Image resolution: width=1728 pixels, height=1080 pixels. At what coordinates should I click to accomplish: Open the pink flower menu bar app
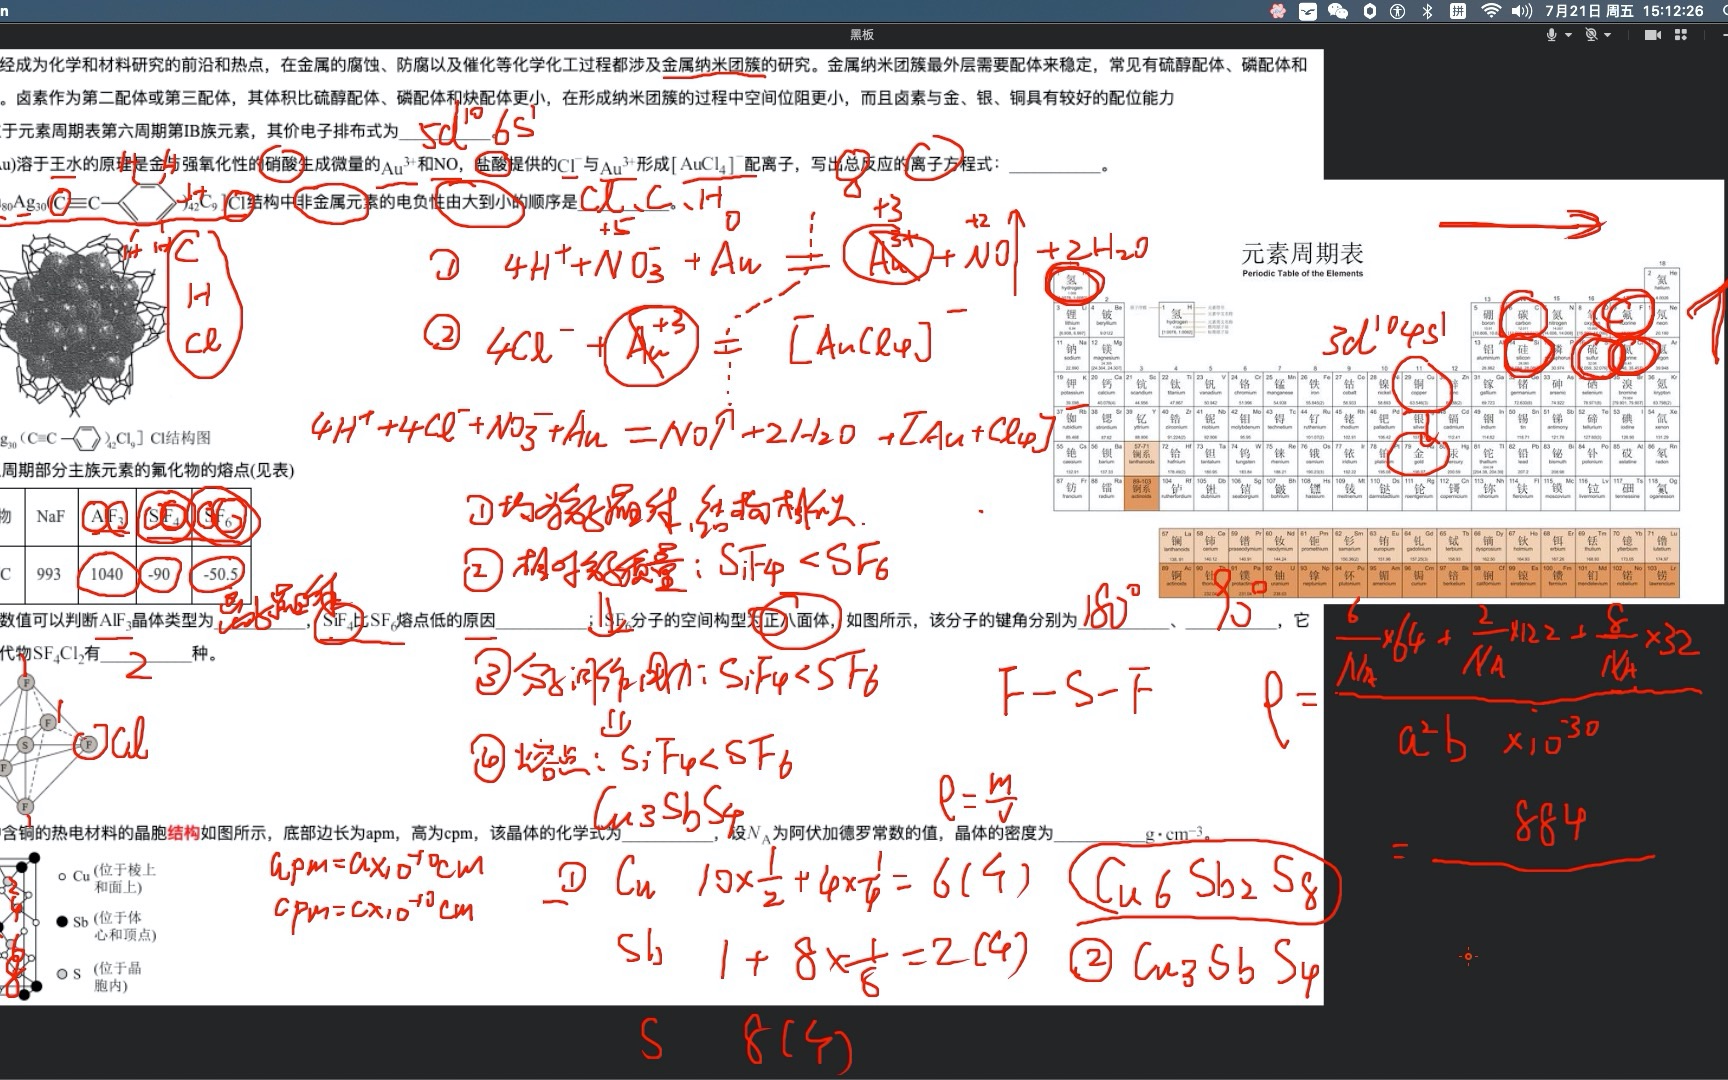(x=1277, y=11)
